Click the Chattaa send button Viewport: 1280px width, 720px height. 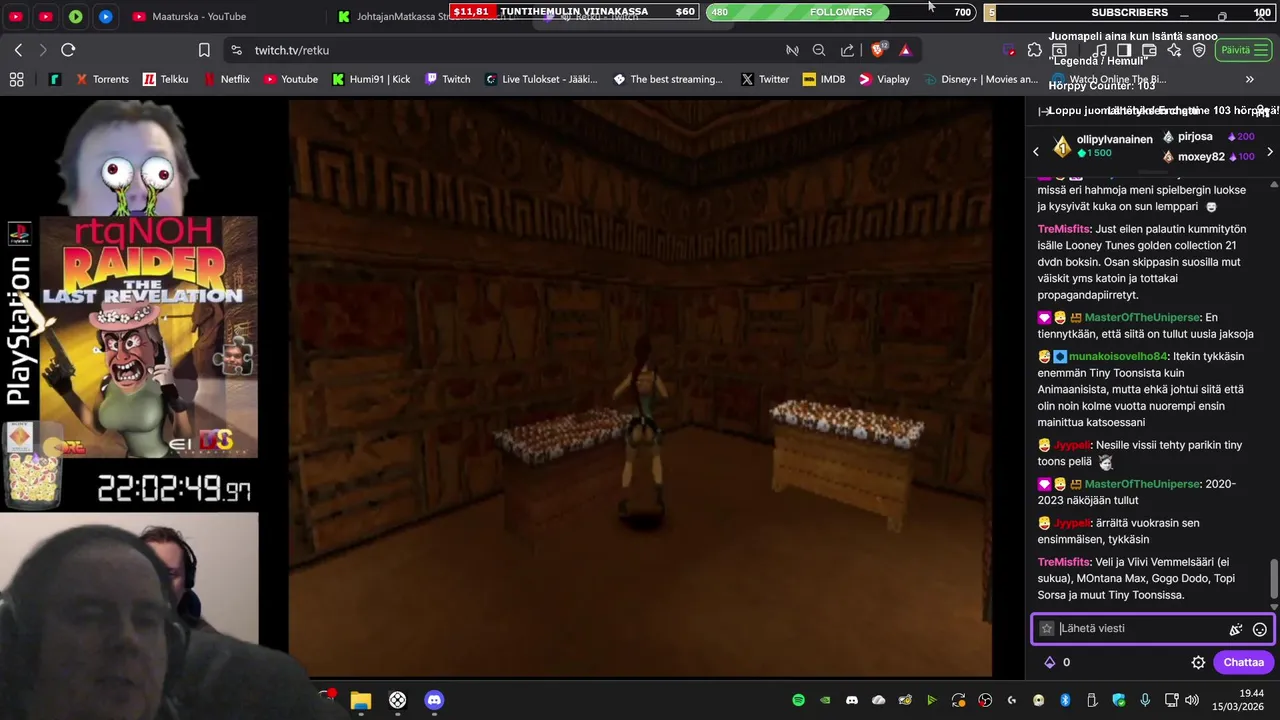[1243, 662]
